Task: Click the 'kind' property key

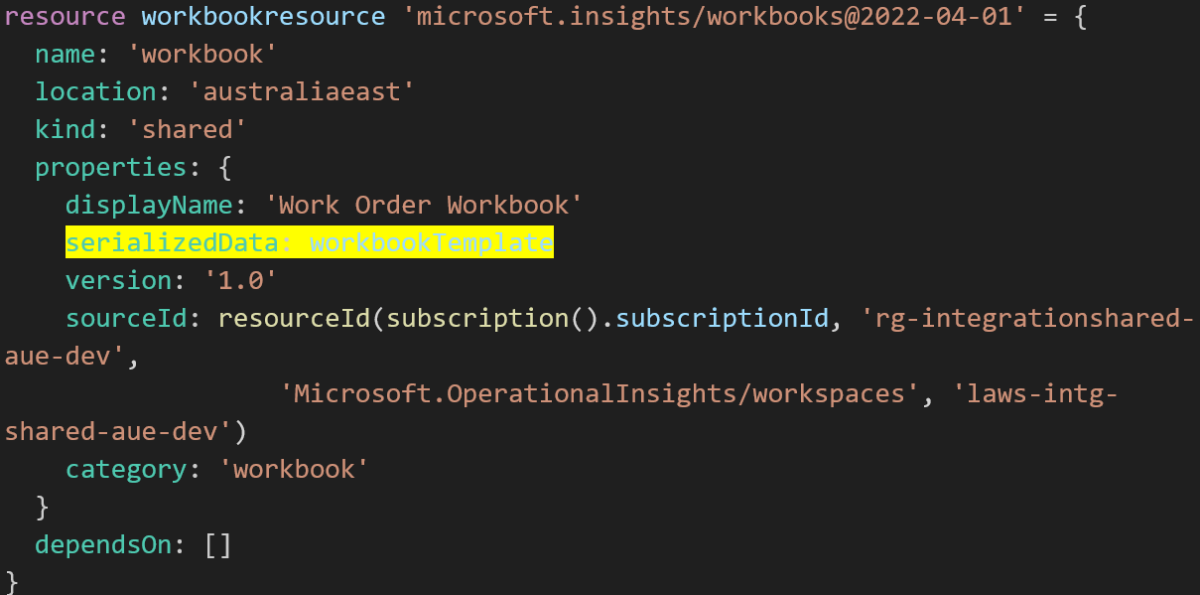Action: pyautogui.click(x=65, y=130)
